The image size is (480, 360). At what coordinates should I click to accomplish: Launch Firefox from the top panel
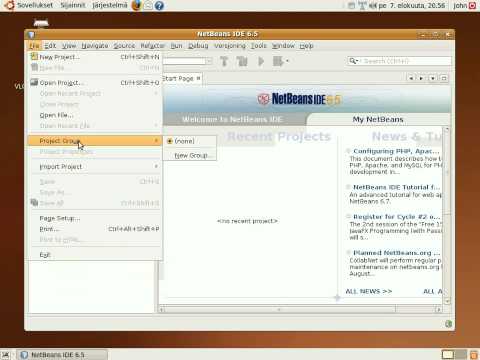[136, 5]
